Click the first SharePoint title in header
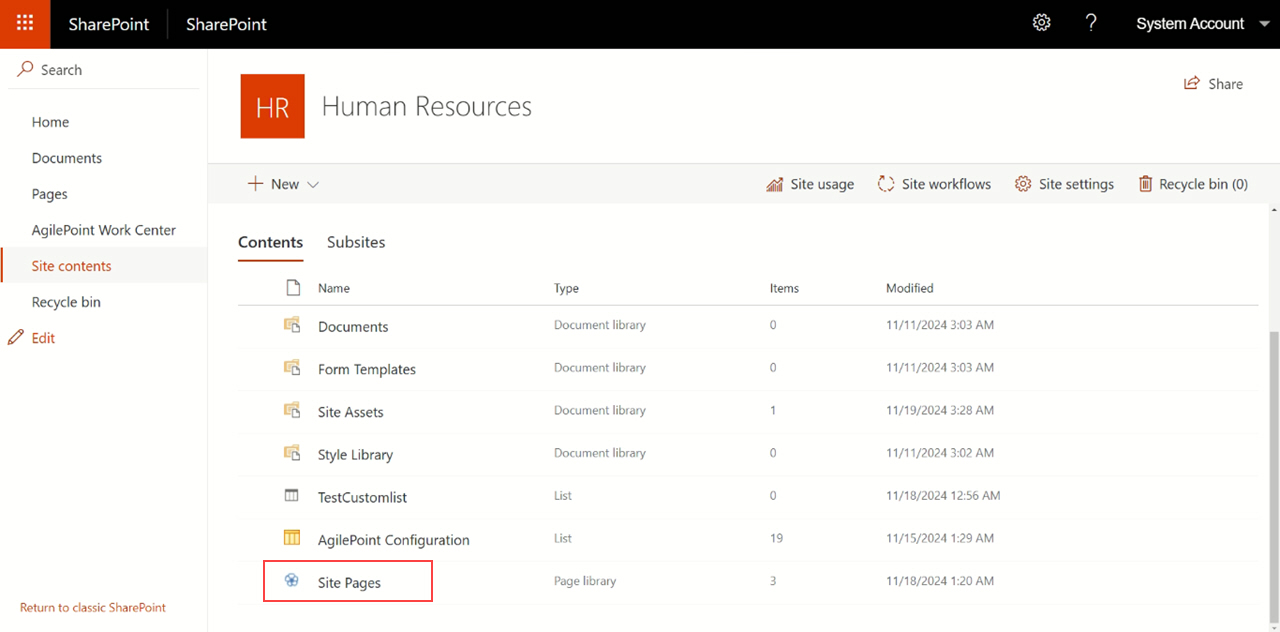Image resolution: width=1280 pixels, height=632 pixels. (109, 24)
